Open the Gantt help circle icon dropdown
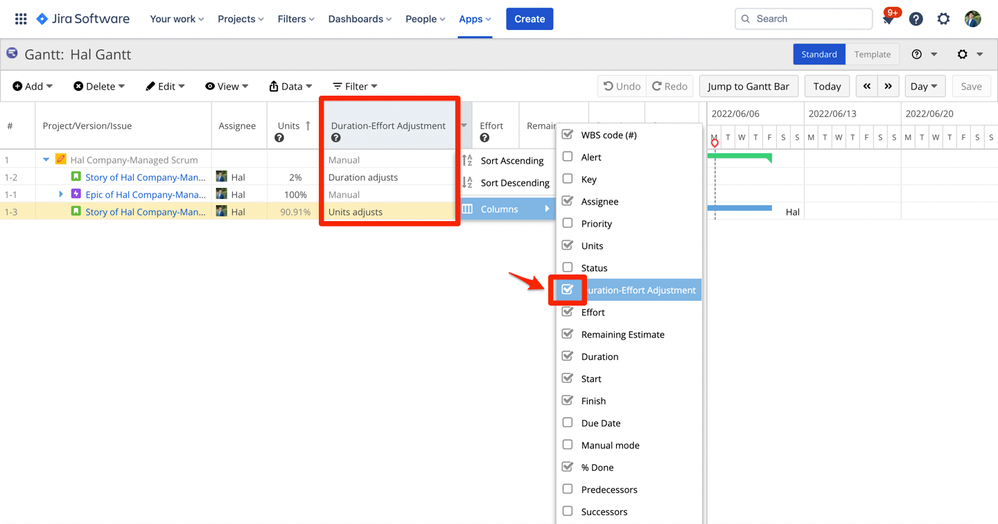 click(924, 55)
